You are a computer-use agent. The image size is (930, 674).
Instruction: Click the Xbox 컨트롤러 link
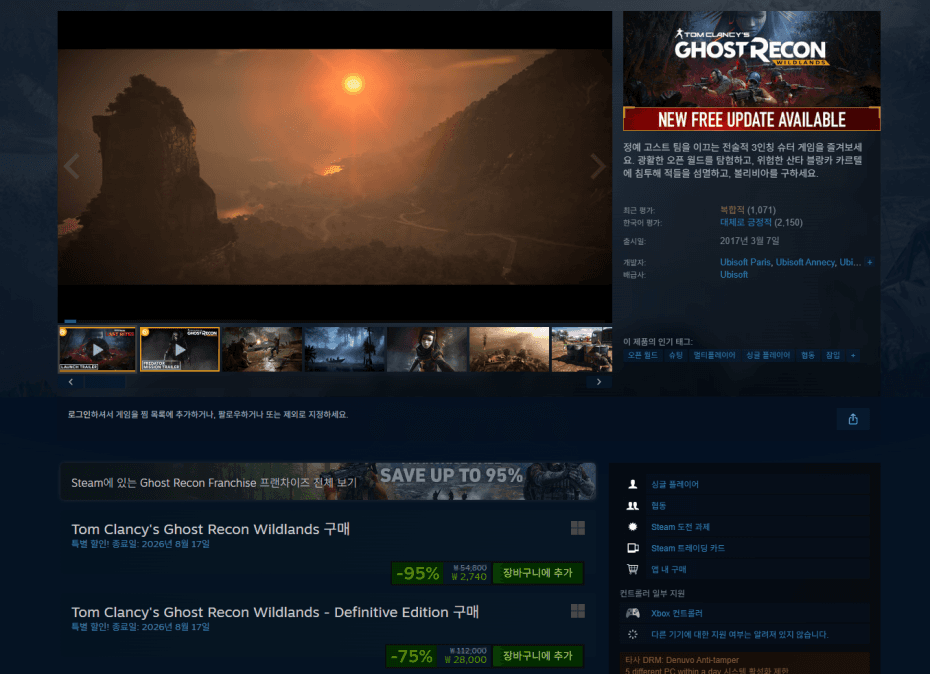(677, 613)
